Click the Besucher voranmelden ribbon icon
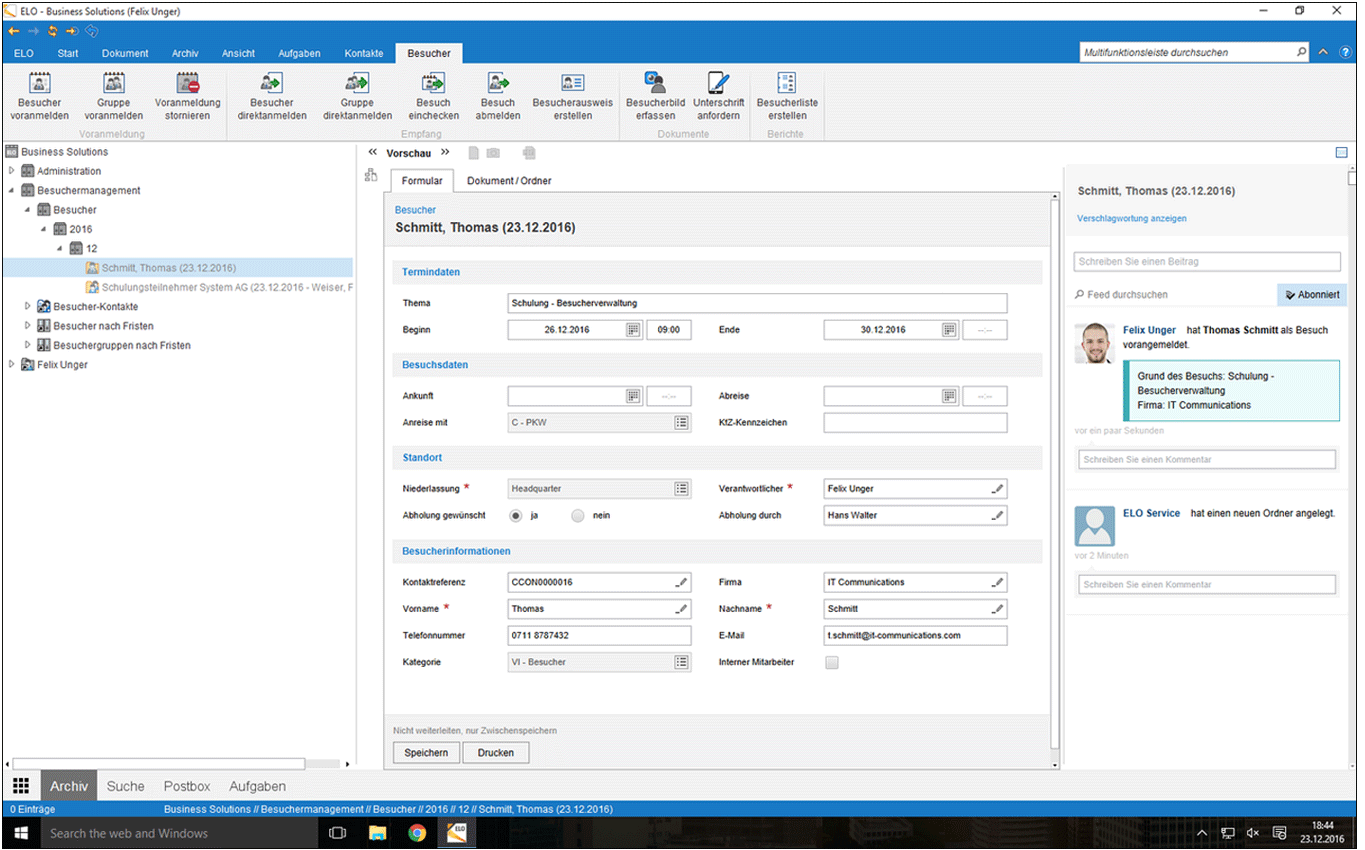The image size is (1365, 850). pyautogui.click(x=39, y=84)
